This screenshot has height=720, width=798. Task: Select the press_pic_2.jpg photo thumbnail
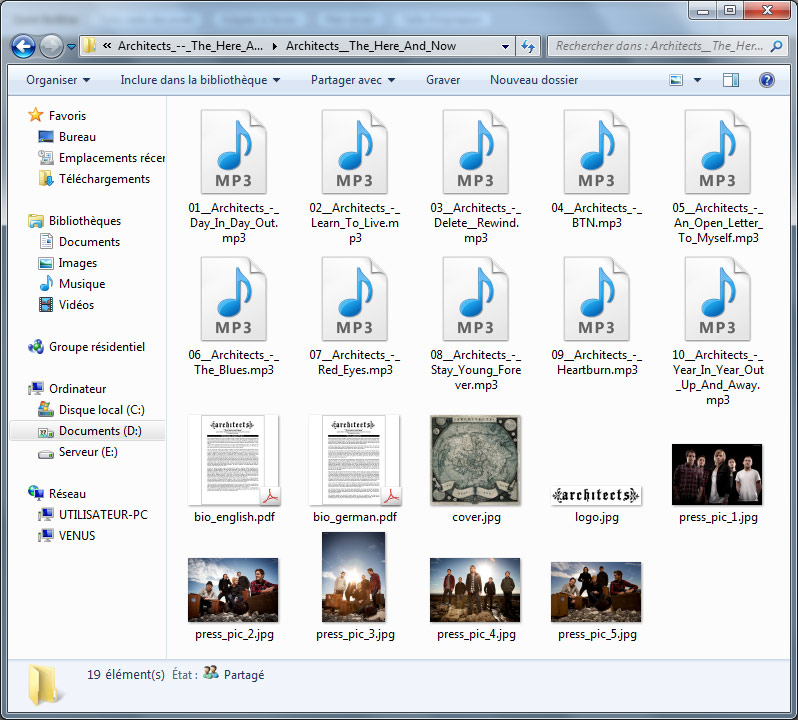pos(234,590)
